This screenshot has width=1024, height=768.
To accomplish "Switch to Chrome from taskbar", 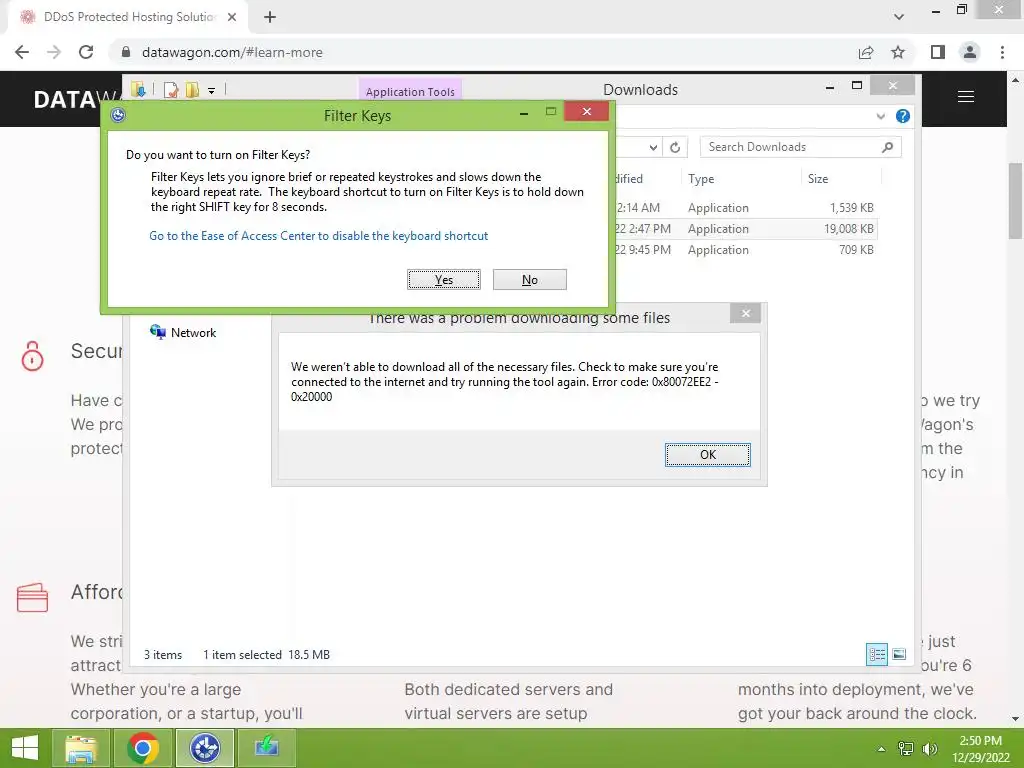I will pos(143,748).
